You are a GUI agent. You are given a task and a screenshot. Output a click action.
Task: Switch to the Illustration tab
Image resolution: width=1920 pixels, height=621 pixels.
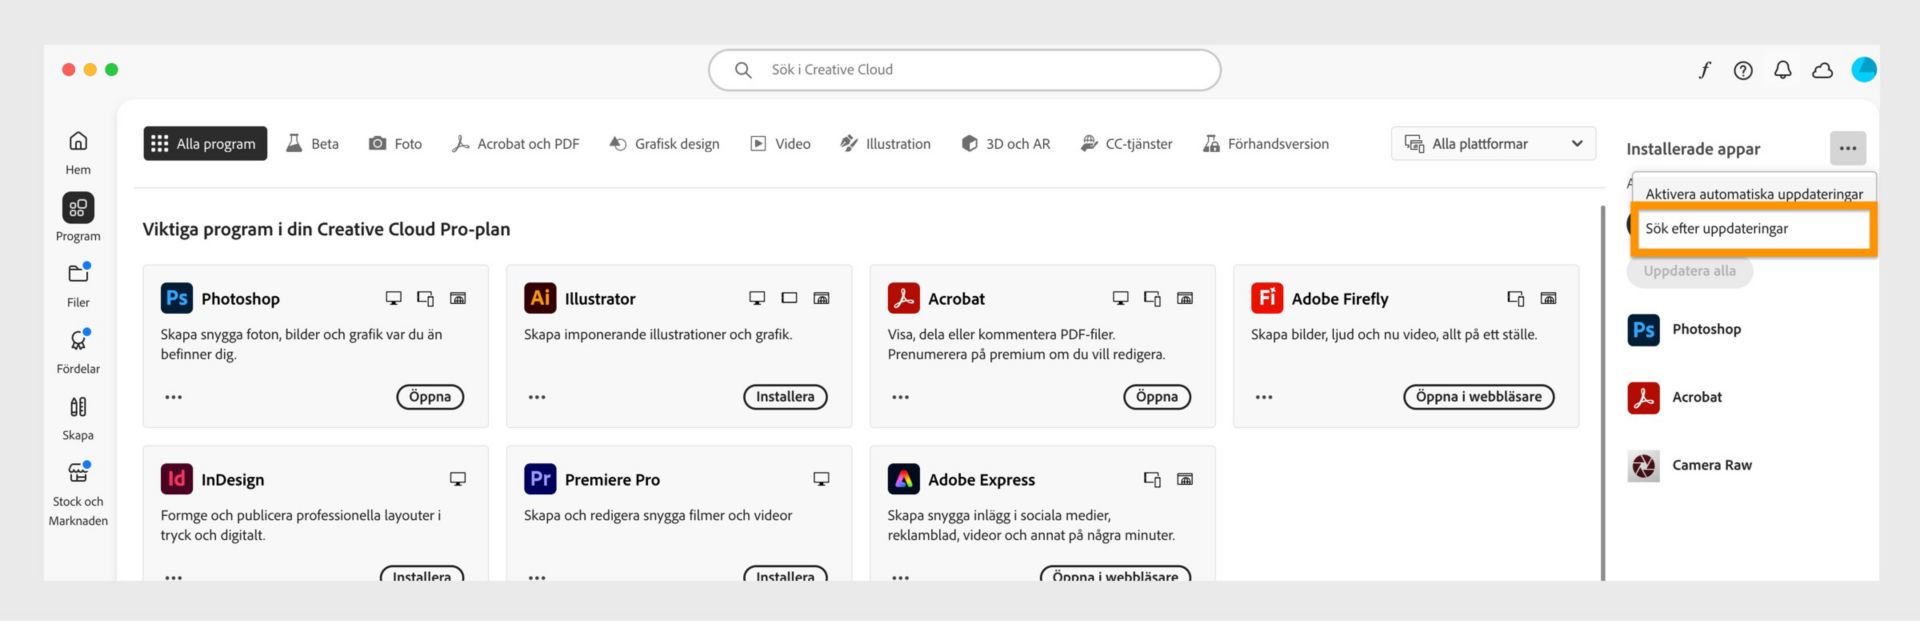pos(885,143)
